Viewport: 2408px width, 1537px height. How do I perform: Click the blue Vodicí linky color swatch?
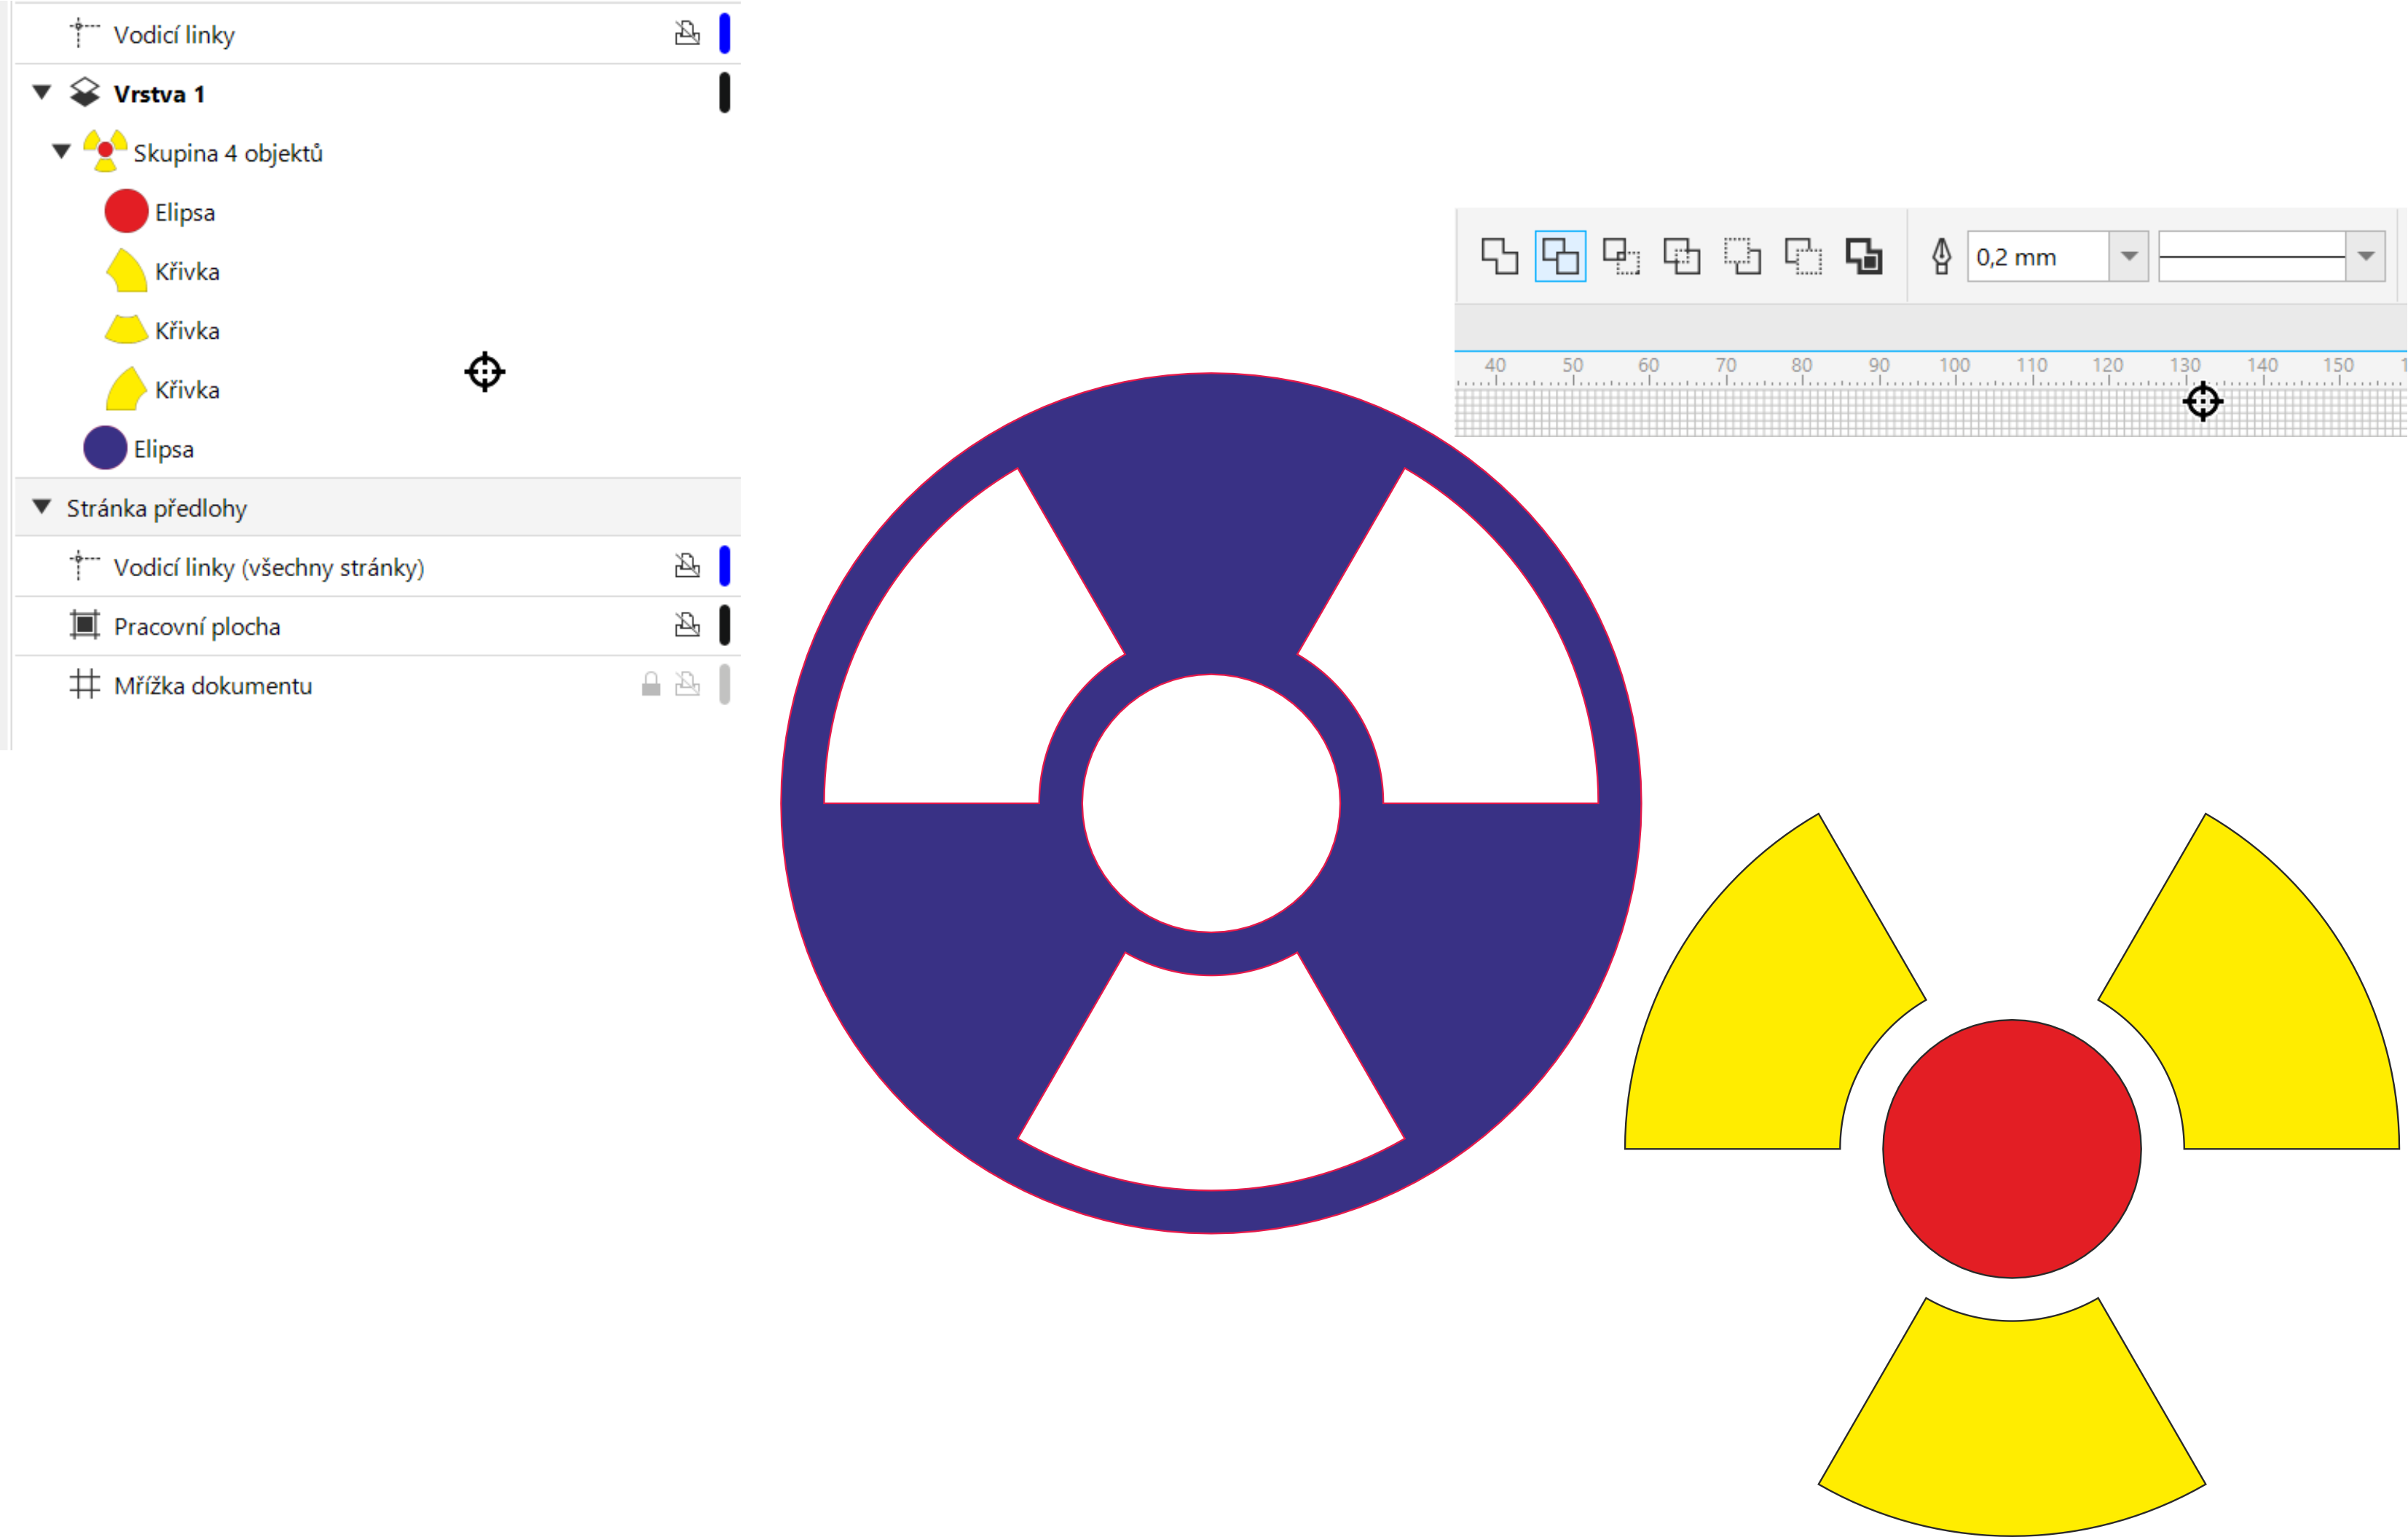[725, 34]
